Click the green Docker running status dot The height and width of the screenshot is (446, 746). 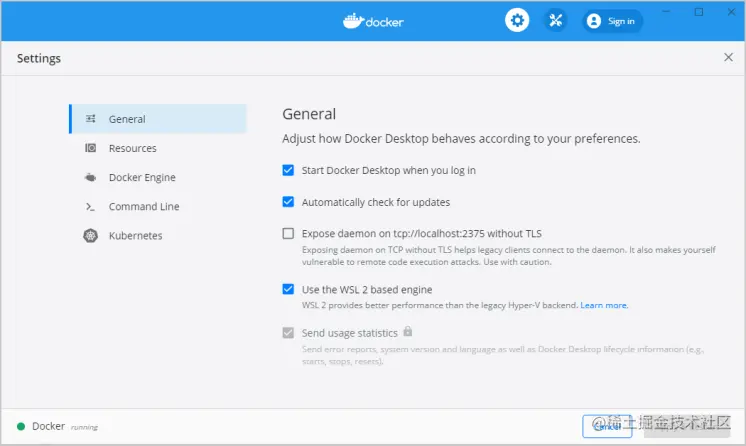(21, 426)
